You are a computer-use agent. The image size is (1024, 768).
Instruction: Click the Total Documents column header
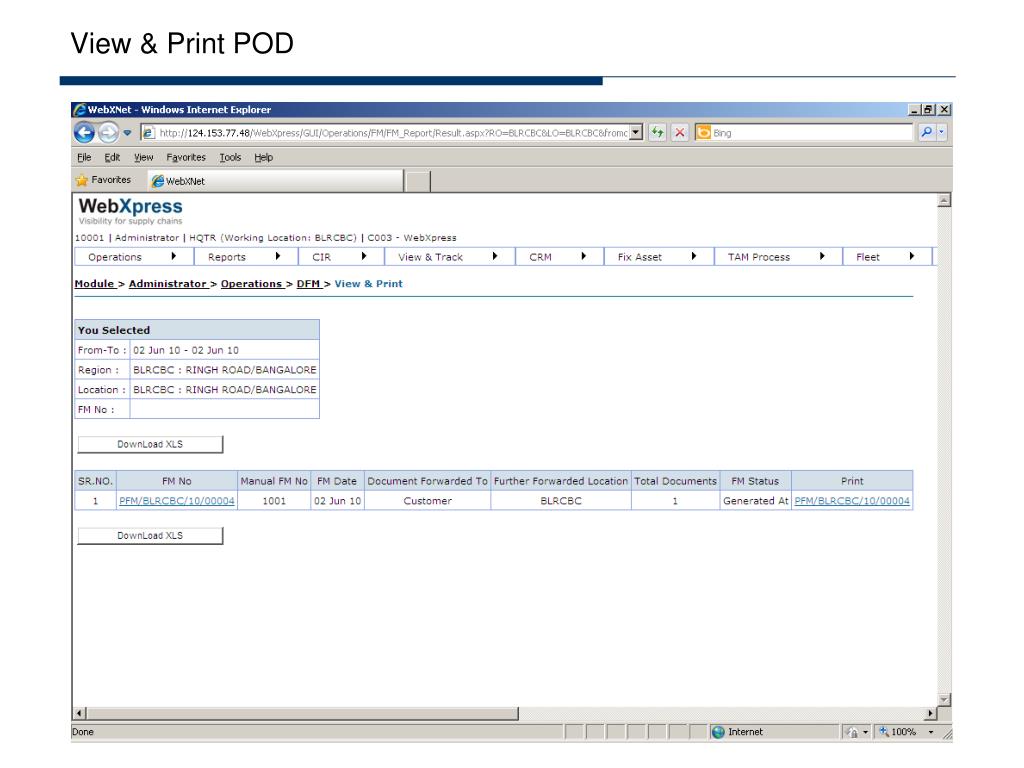(676, 481)
